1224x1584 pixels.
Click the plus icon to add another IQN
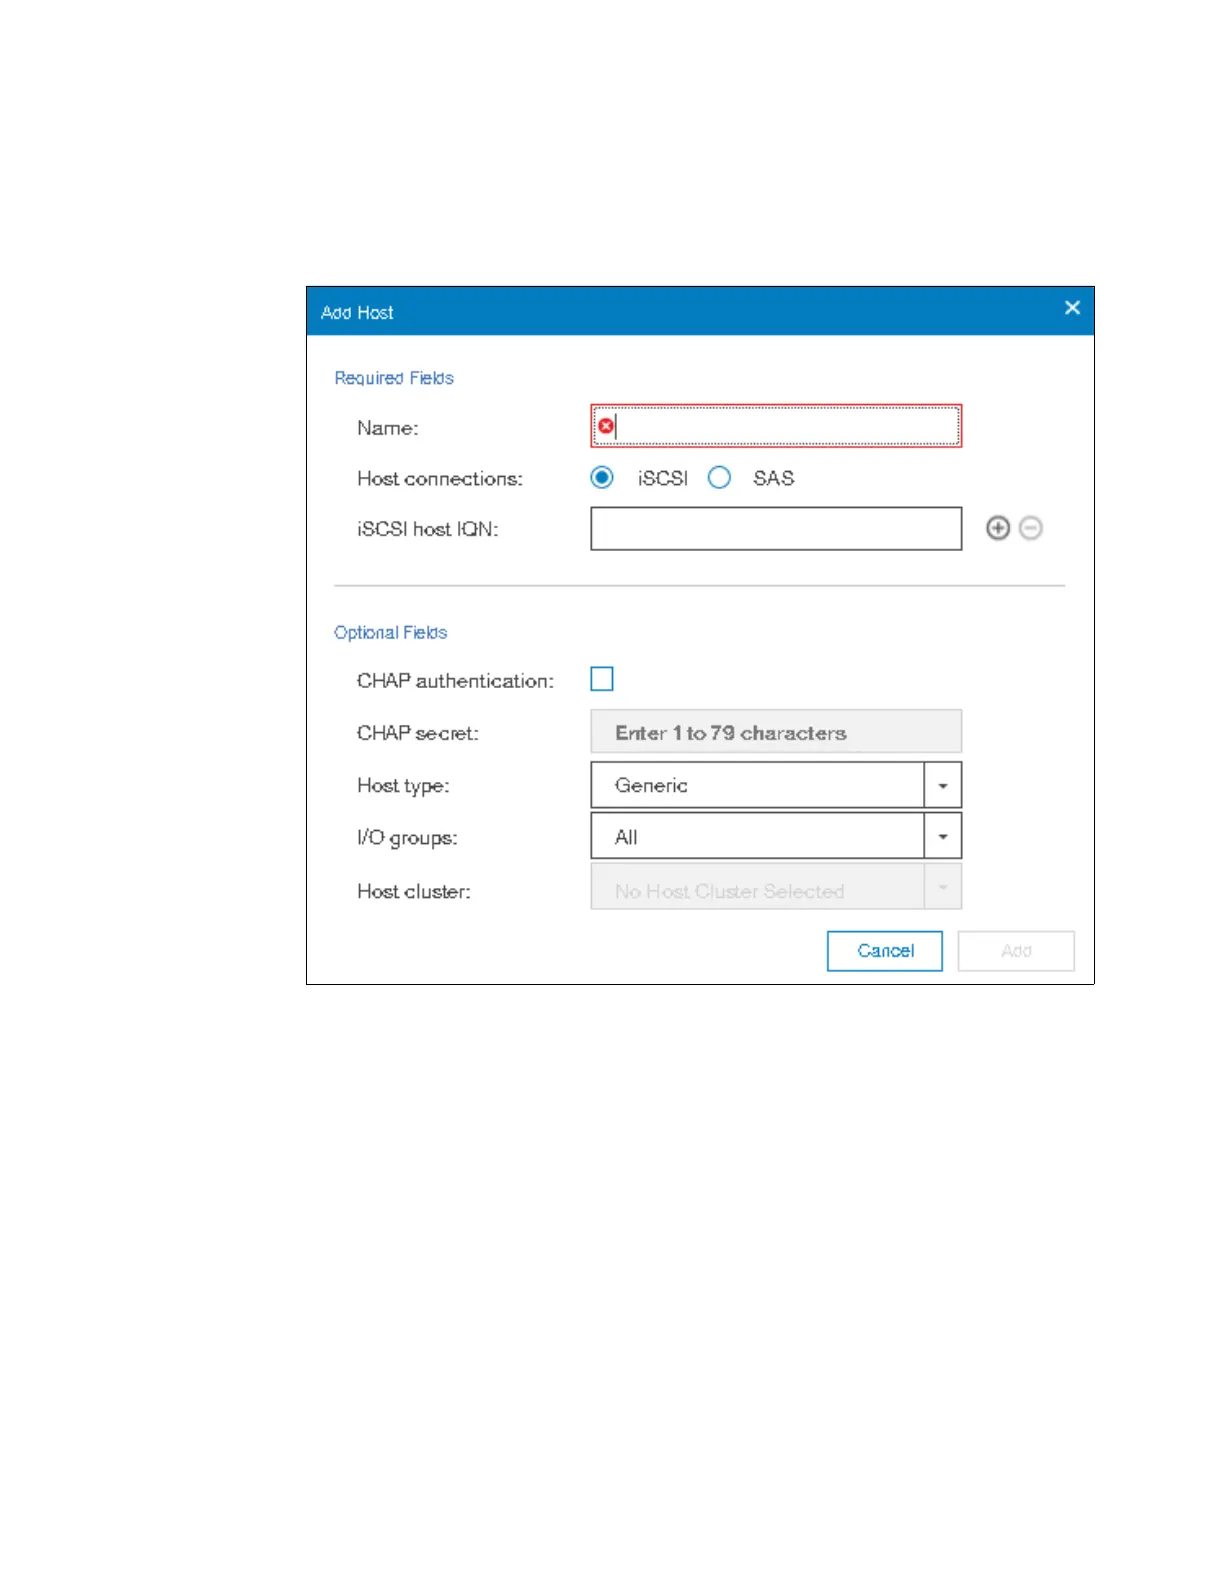coord(997,528)
